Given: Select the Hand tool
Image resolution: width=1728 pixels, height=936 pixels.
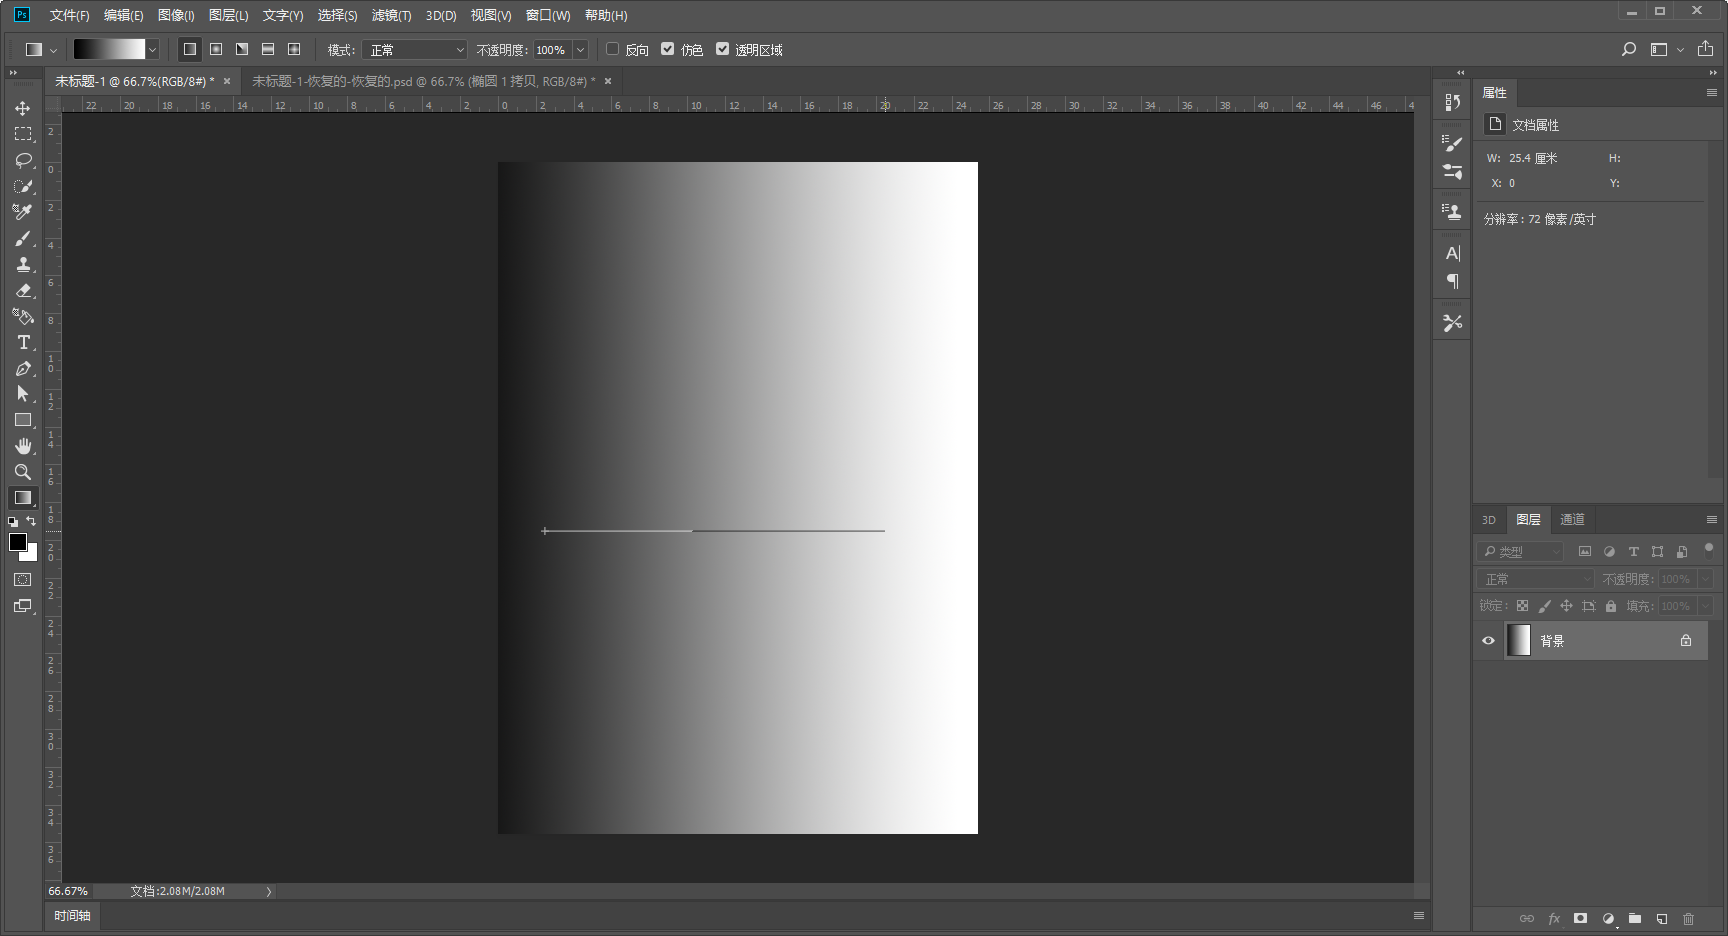Looking at the screenshot, I should tap(23, 446).
